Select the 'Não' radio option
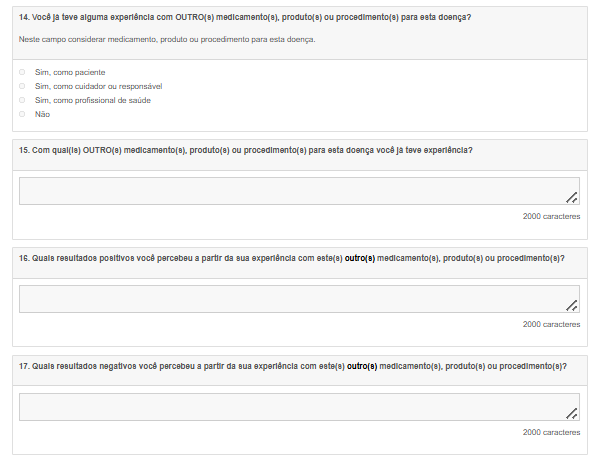 click(x=22, y=114)
